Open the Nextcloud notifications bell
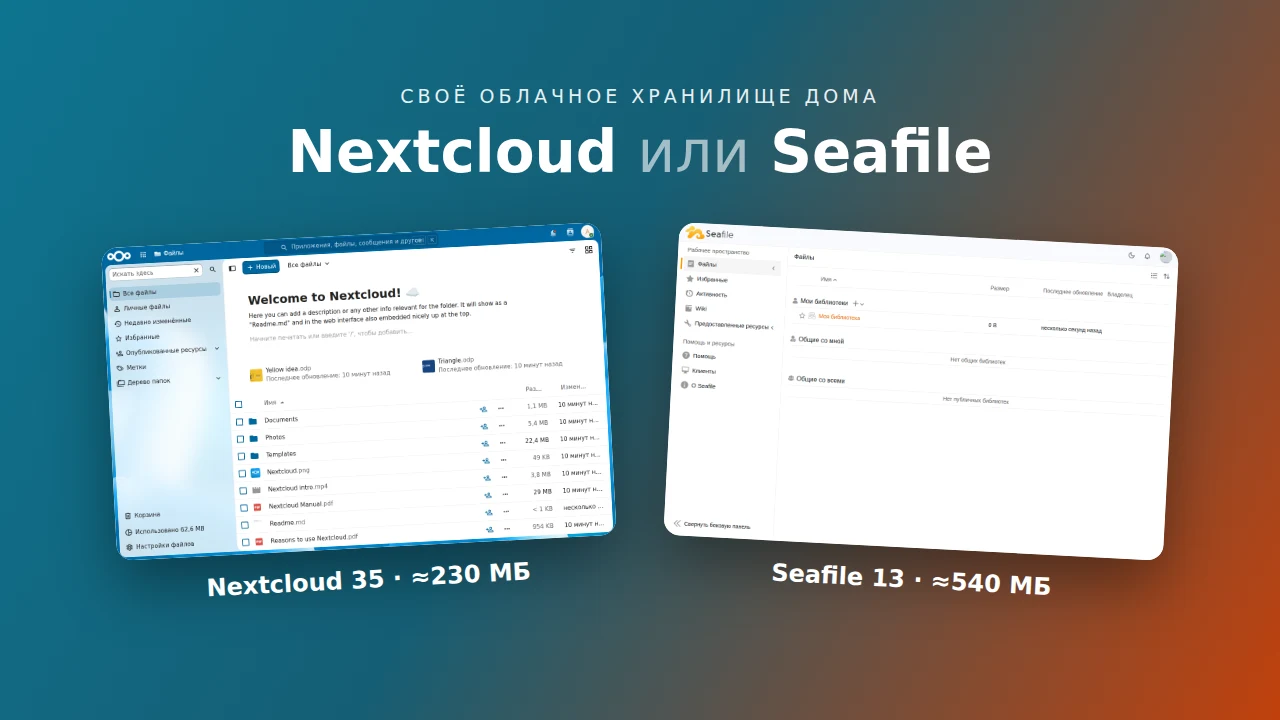The width and height of the screenshot is (1280, 720). click(554, 233)
